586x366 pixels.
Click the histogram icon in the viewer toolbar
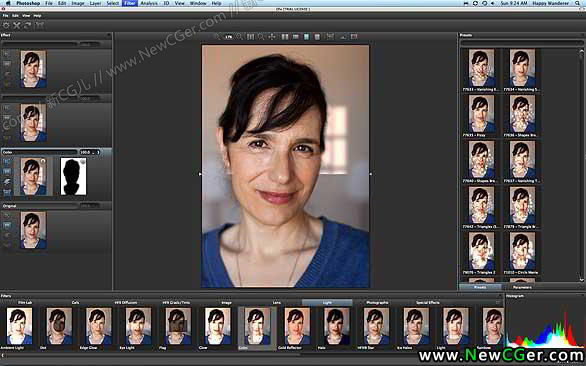click(x=343, y=37)
